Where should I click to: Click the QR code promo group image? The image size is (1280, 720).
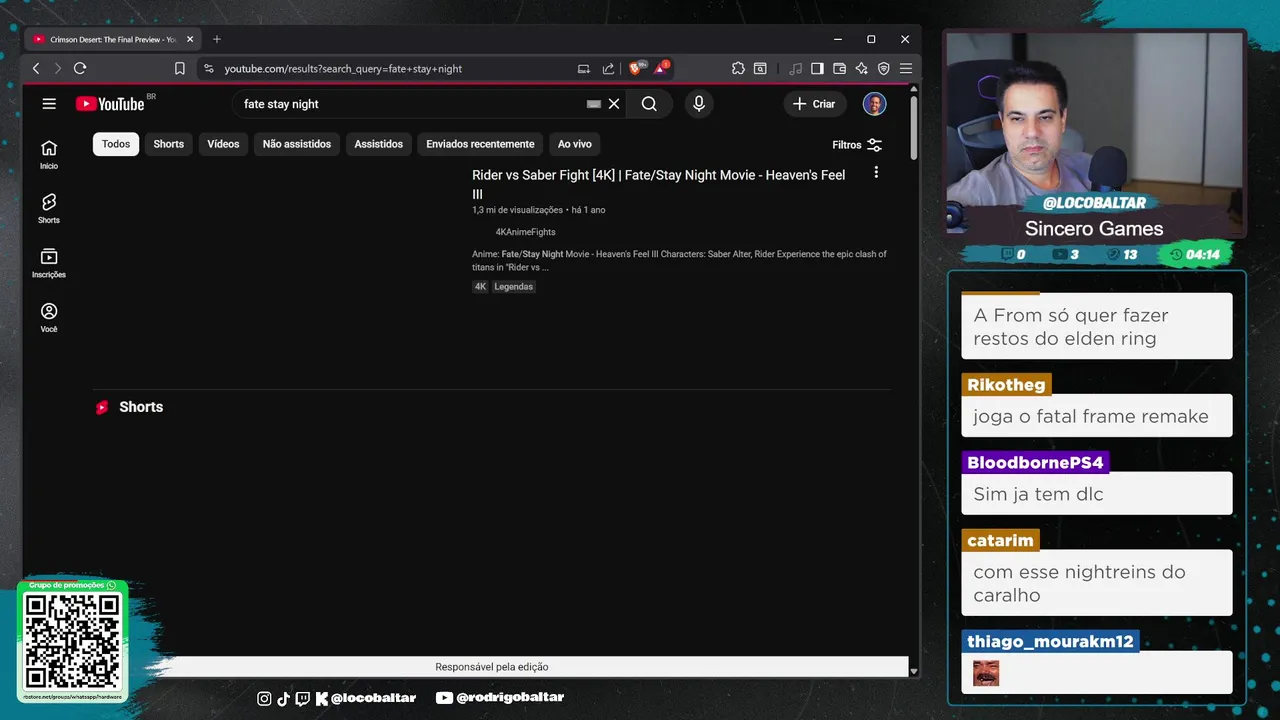[72, 641]
